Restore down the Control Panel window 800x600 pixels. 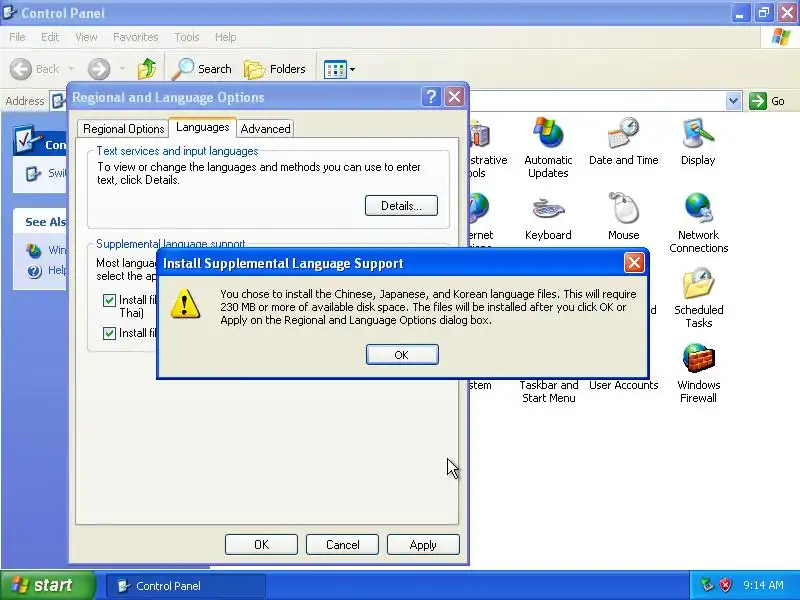[763, 13]
